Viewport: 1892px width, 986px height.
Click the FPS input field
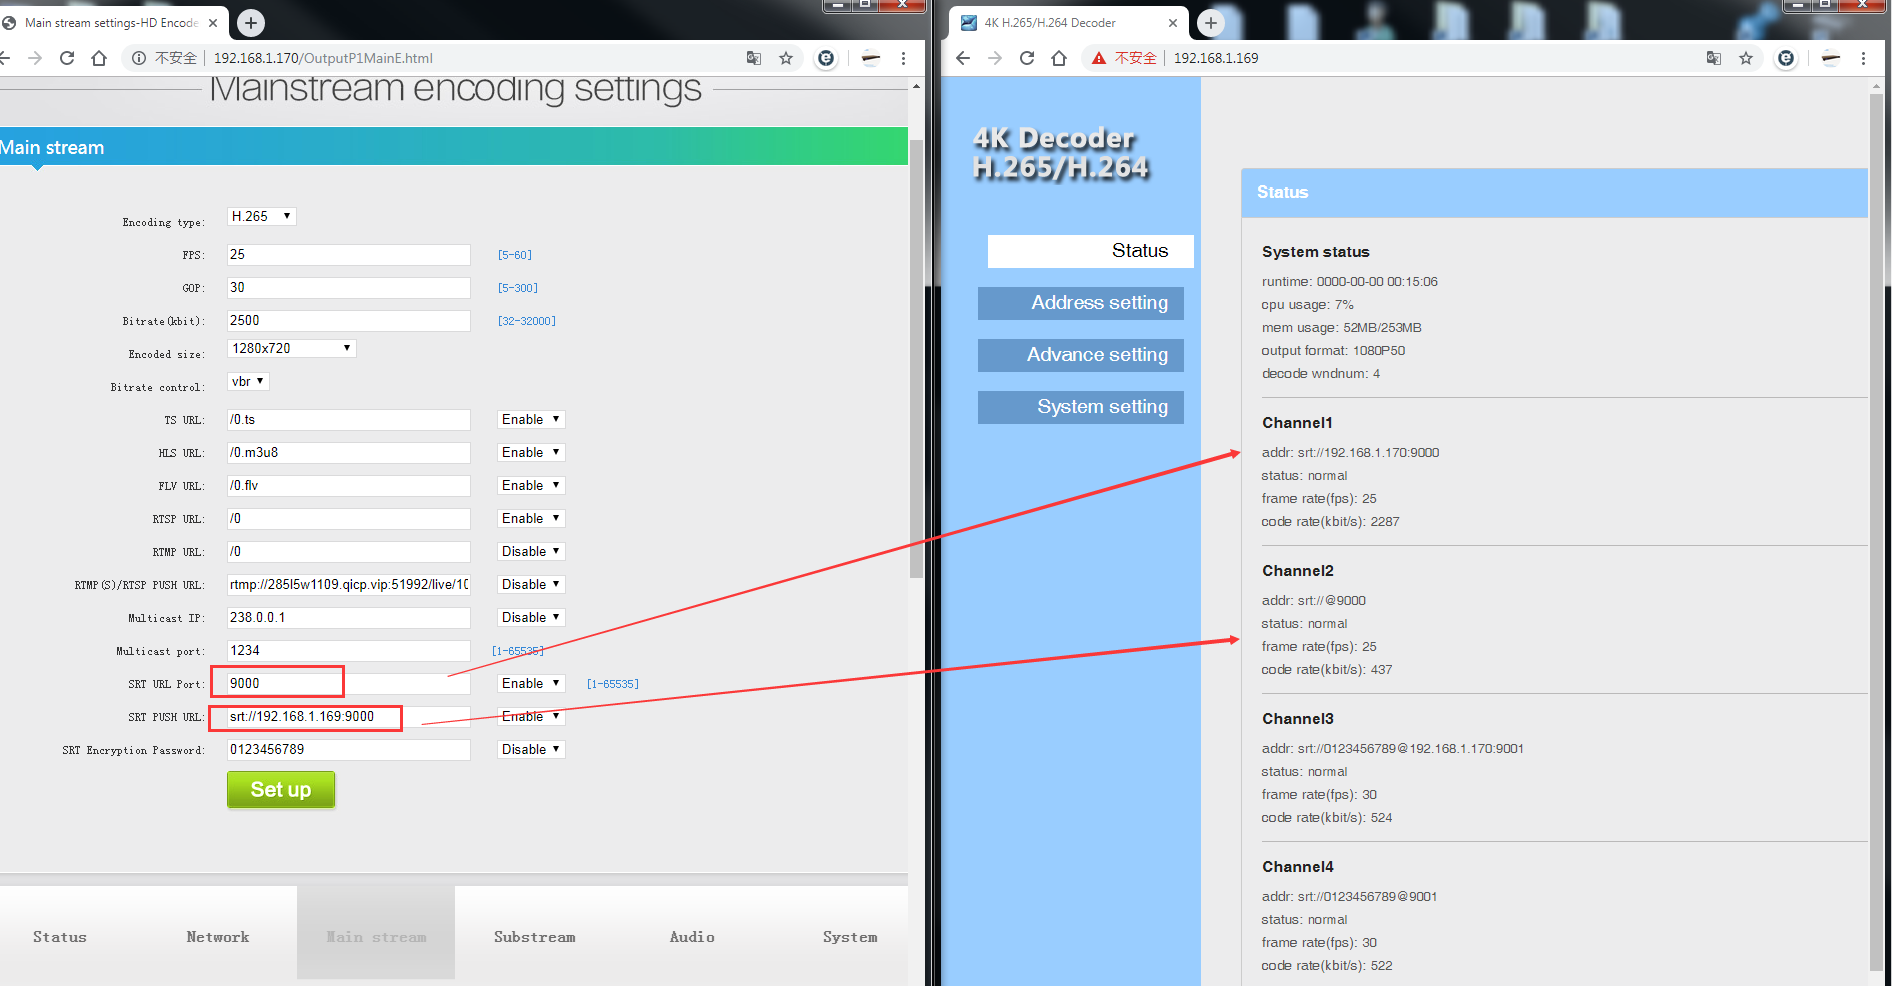(x=348, y=254)
